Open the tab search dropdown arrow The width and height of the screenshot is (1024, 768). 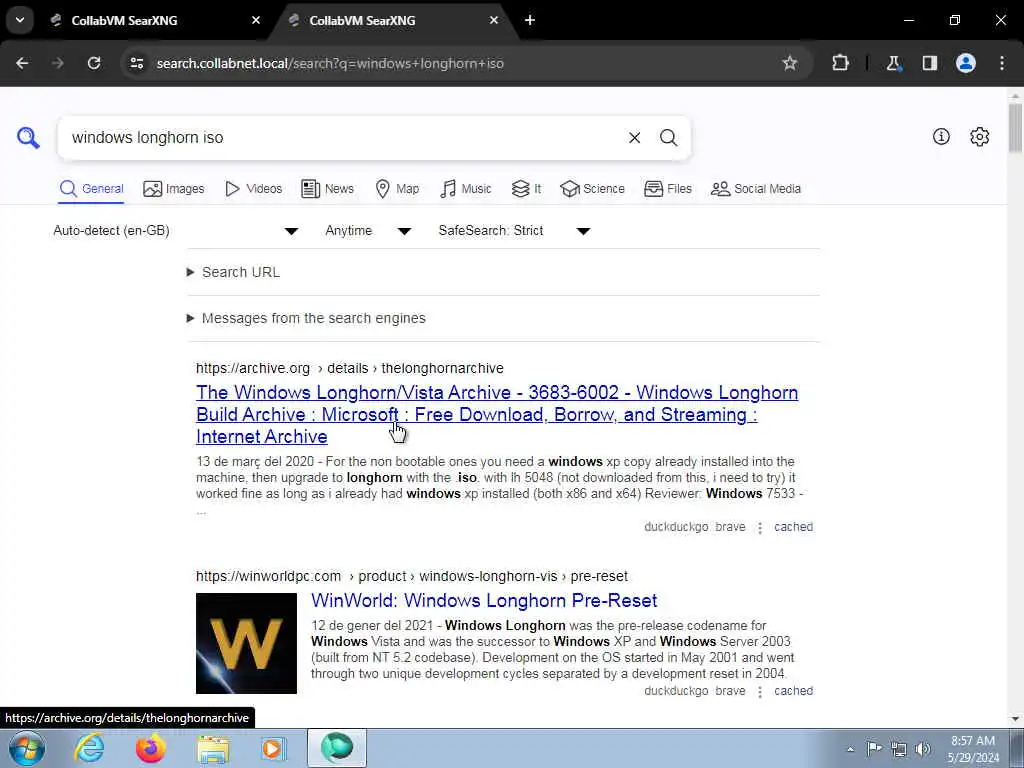(20, 20)
